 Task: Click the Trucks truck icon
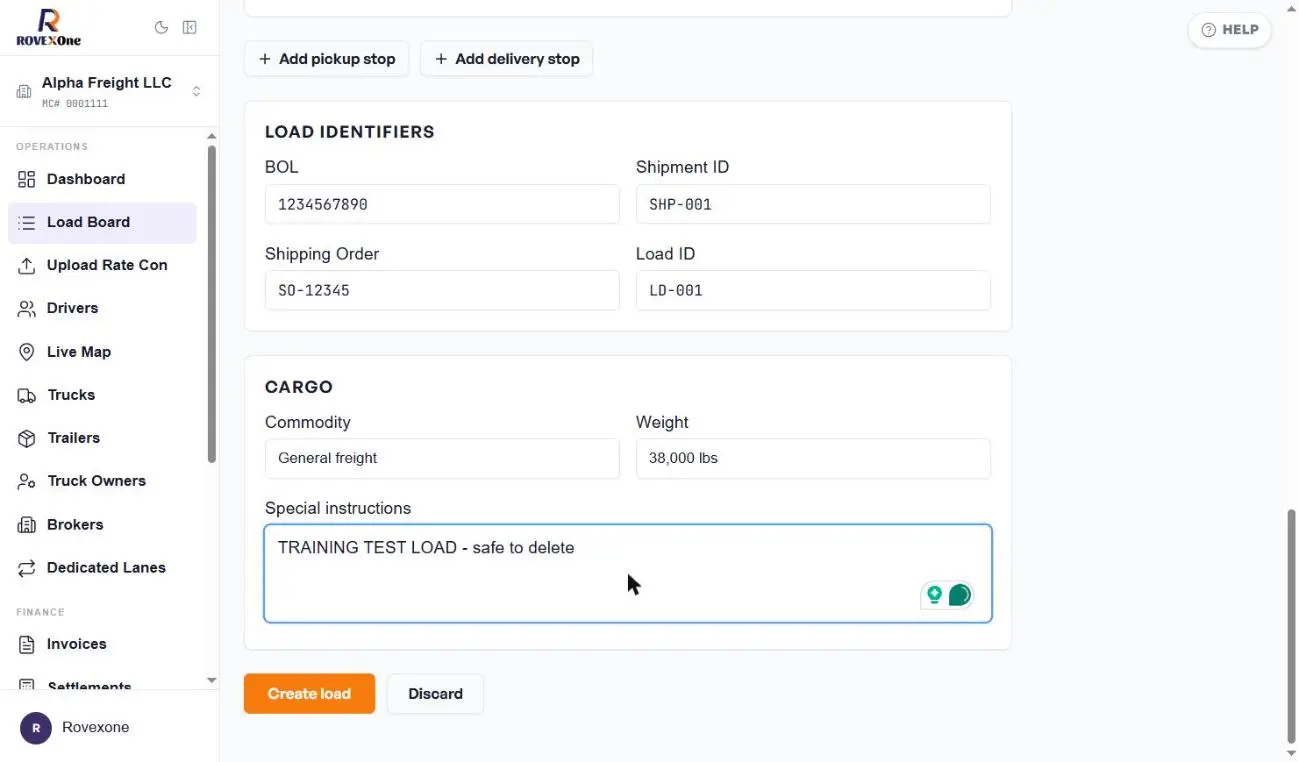pyautogui.click(x=27, y=395)
